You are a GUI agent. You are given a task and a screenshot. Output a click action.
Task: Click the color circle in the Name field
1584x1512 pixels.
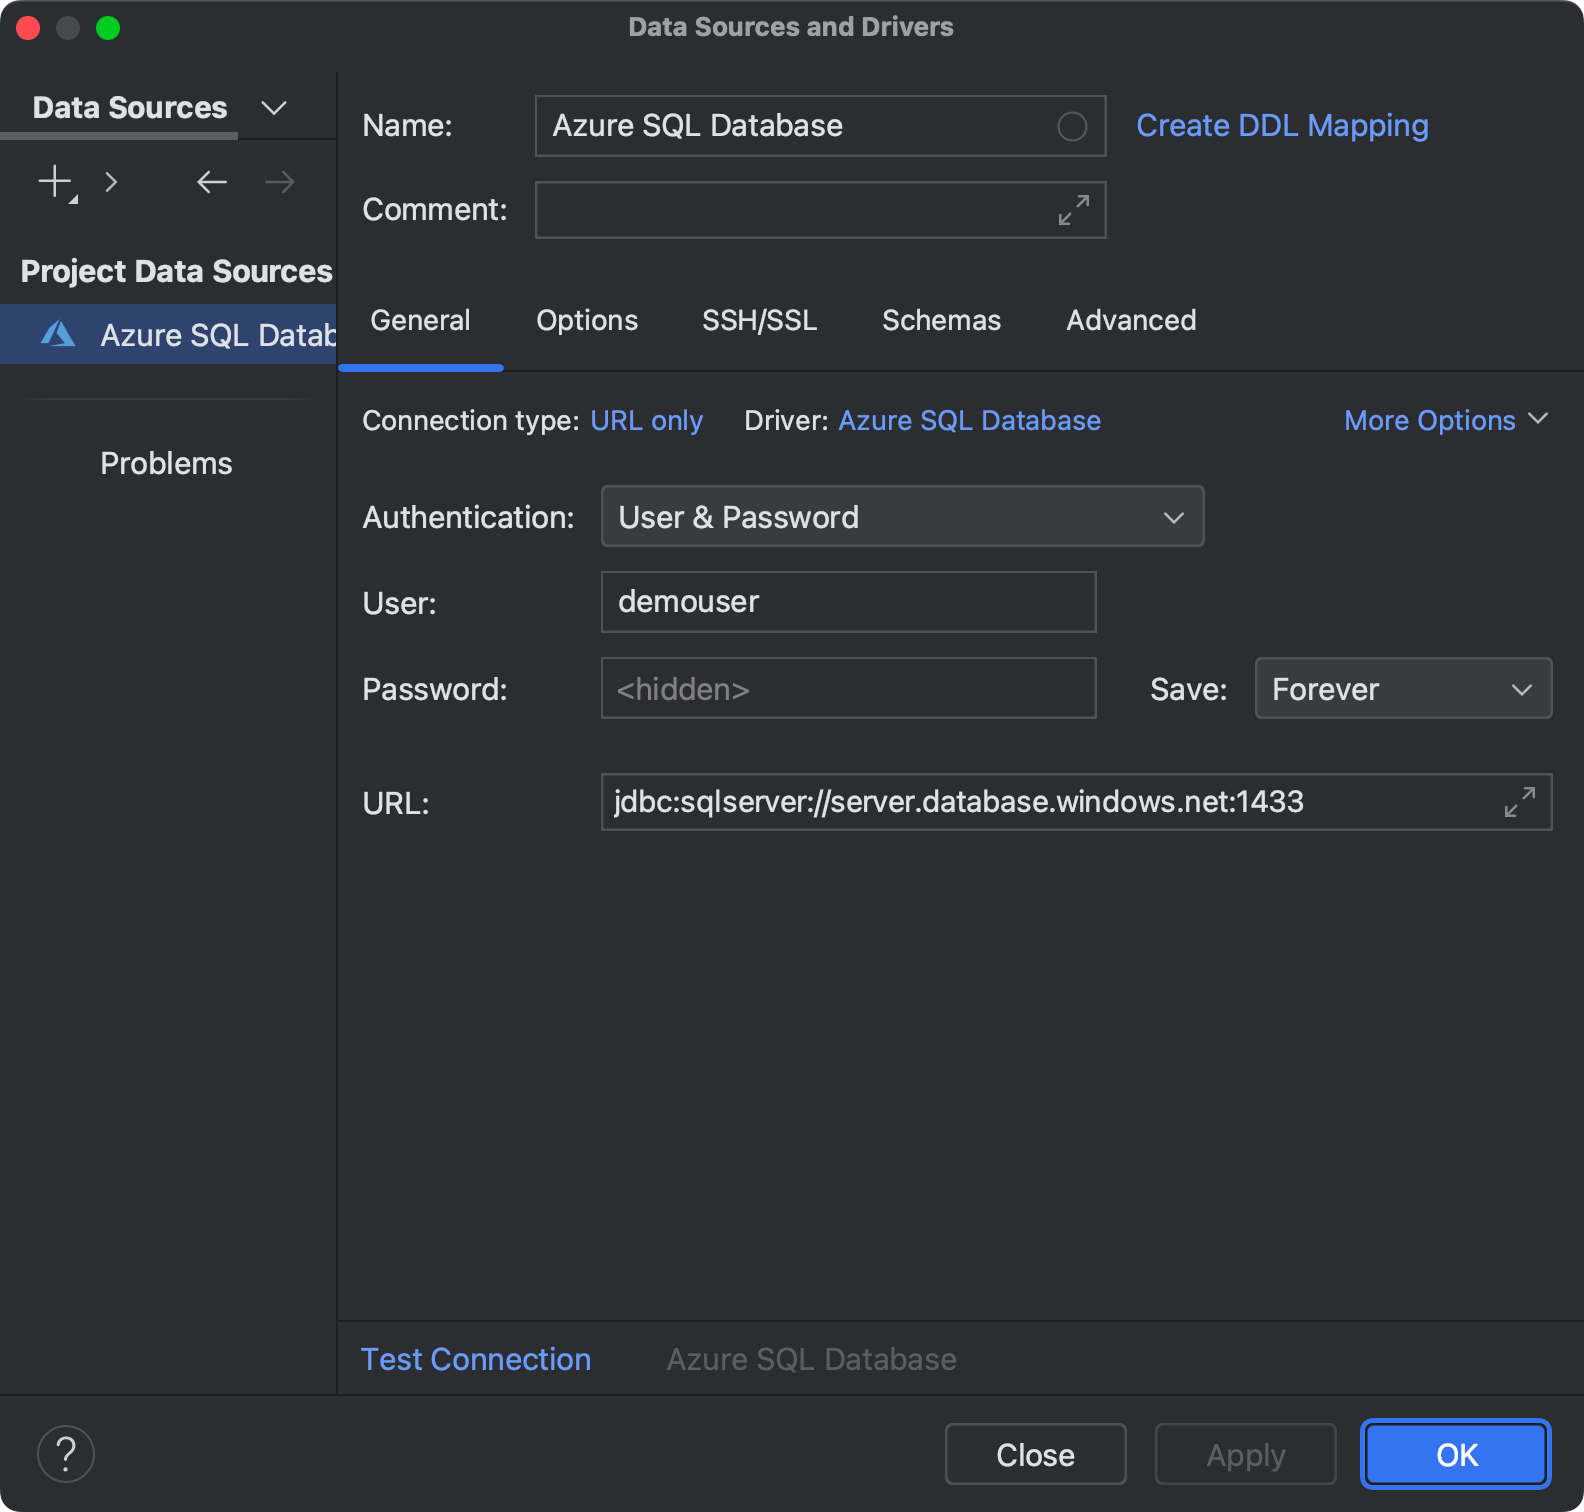coord(1072,126)
